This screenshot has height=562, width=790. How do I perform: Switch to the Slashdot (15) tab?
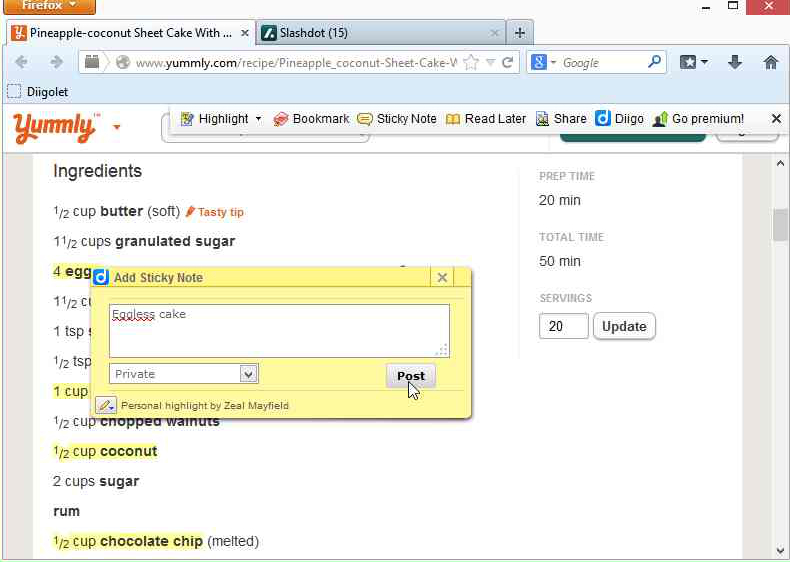click(x=382, y=33)
